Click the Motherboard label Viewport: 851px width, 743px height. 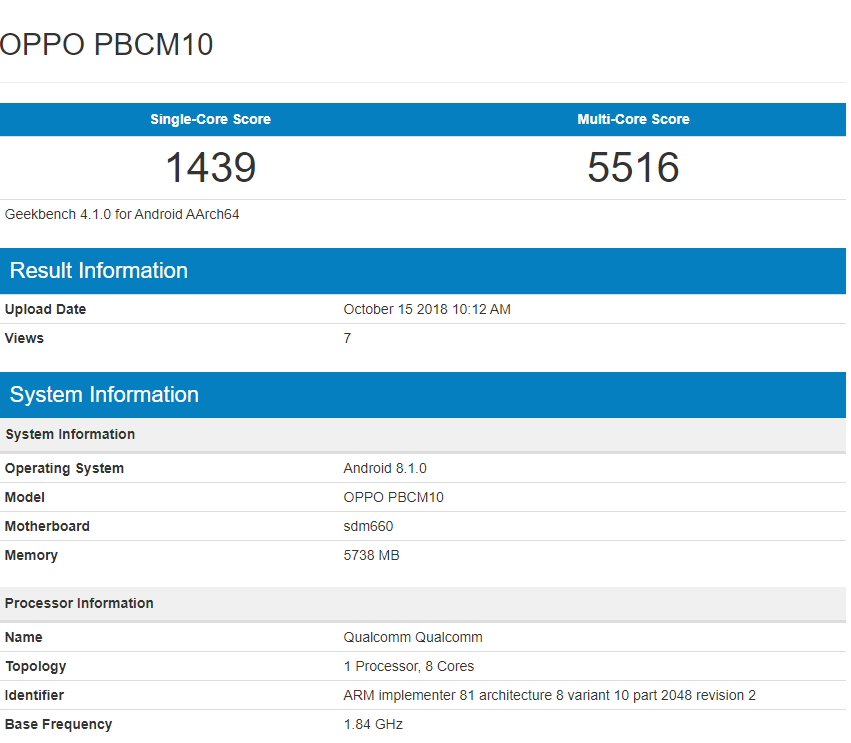(x=47, y=526)
